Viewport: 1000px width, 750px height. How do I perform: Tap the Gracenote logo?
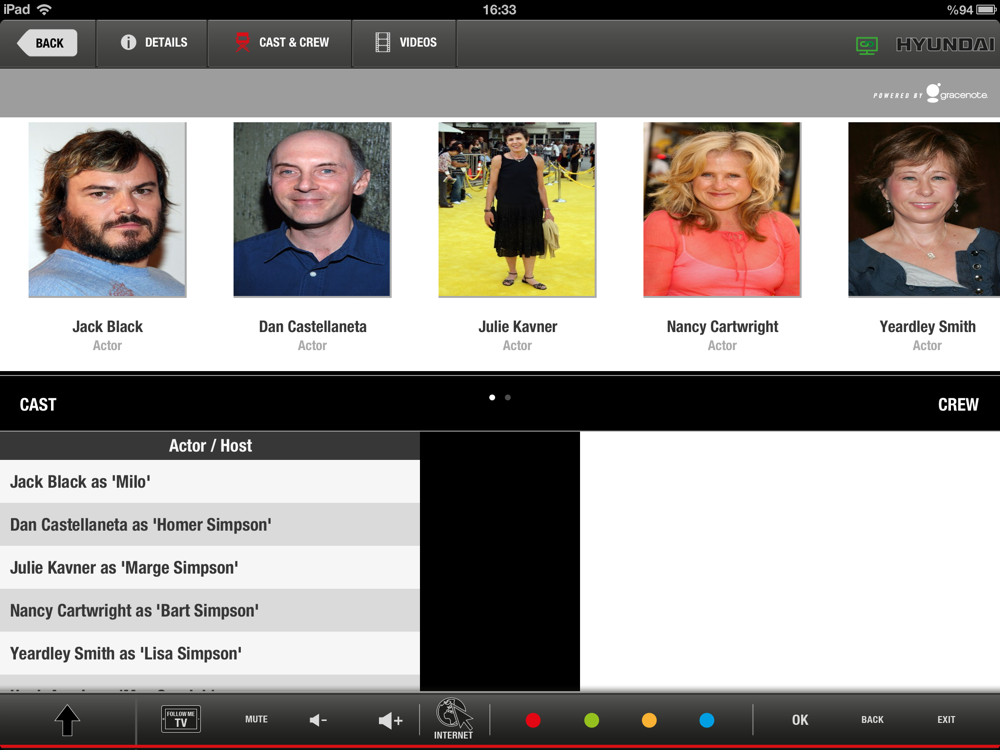[x=930, y=94]
